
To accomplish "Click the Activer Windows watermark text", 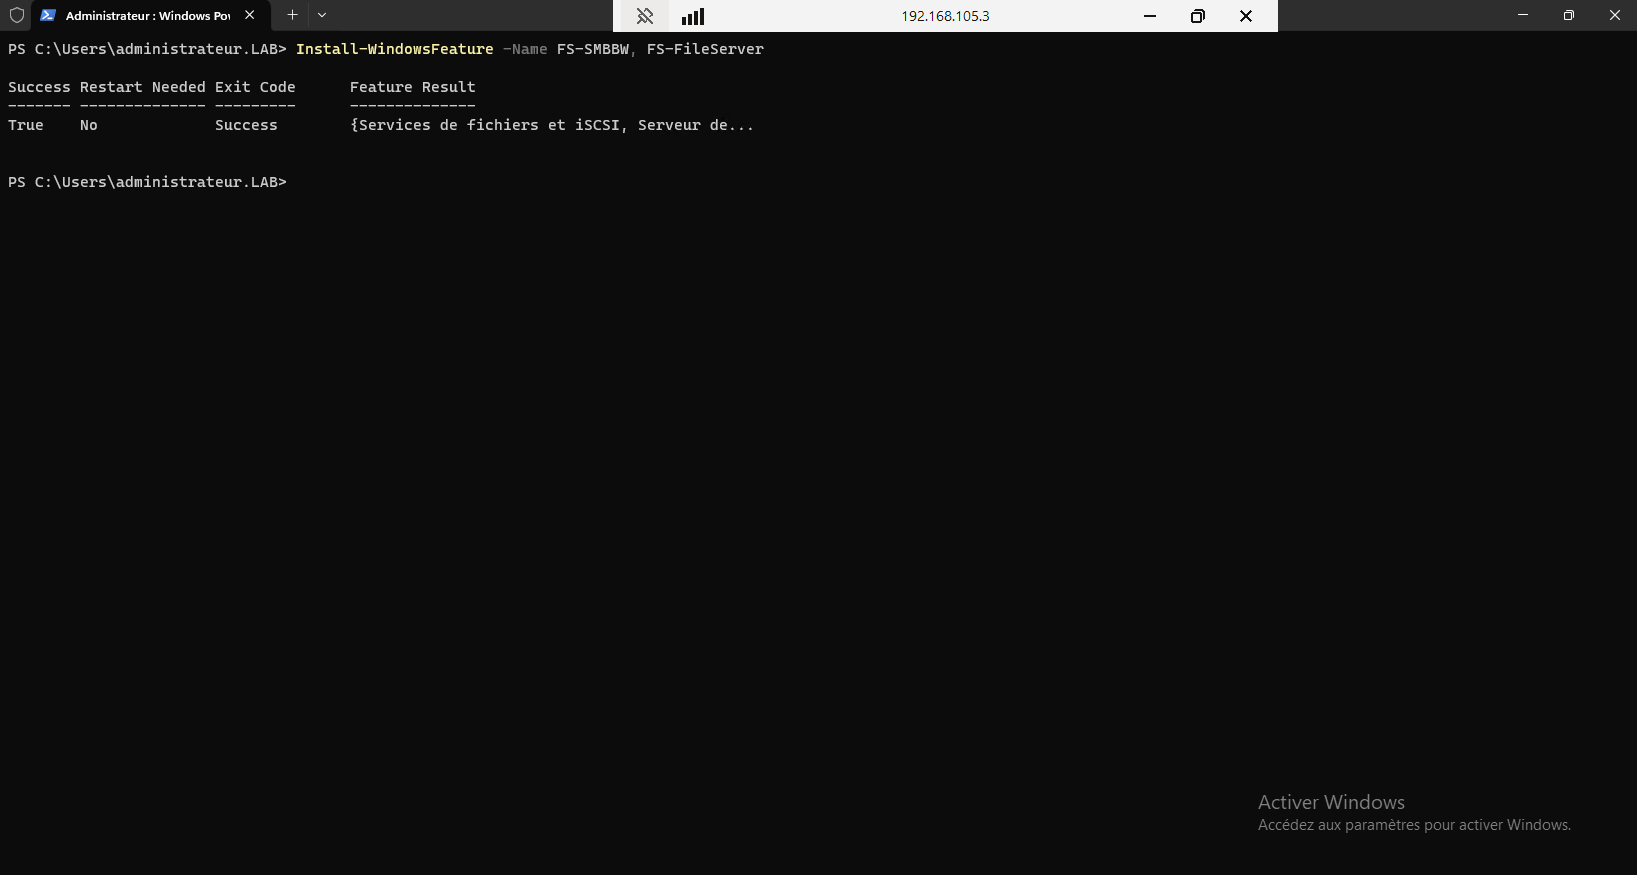I will [1331, 802].
